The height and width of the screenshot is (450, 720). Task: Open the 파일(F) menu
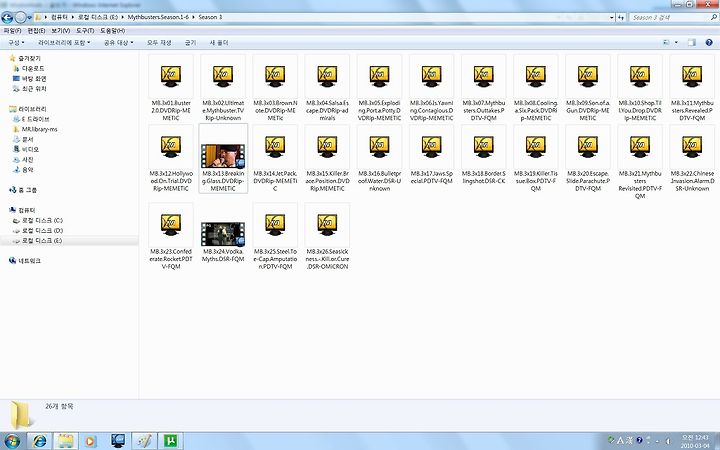[x=12, y=31]
